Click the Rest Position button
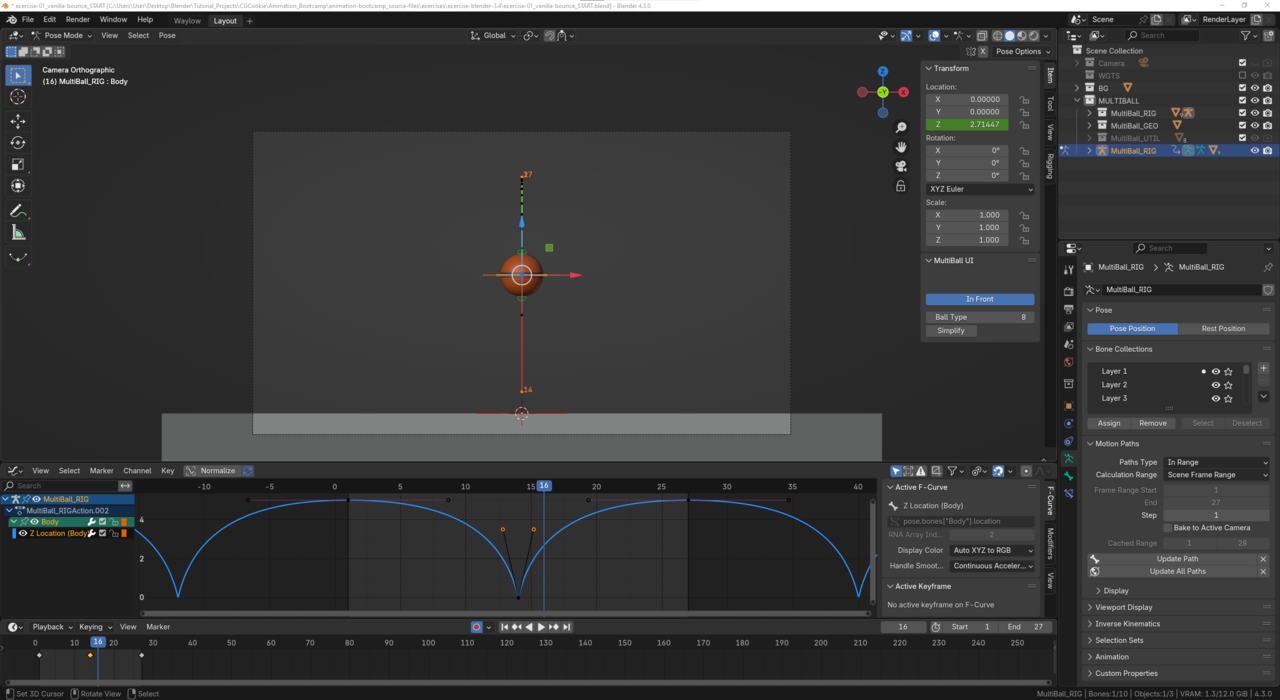This screenshot has height=700, width=1280. coord(1223,329)
